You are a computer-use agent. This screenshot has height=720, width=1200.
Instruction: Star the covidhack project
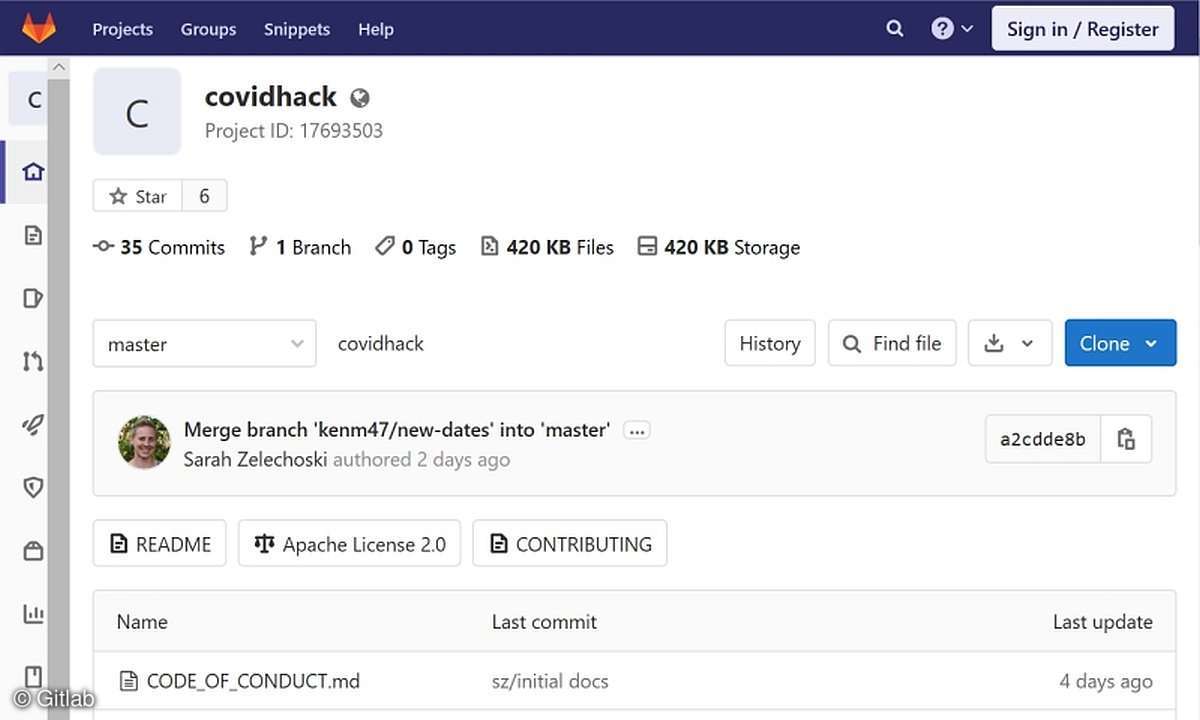[x=138, y=196]
